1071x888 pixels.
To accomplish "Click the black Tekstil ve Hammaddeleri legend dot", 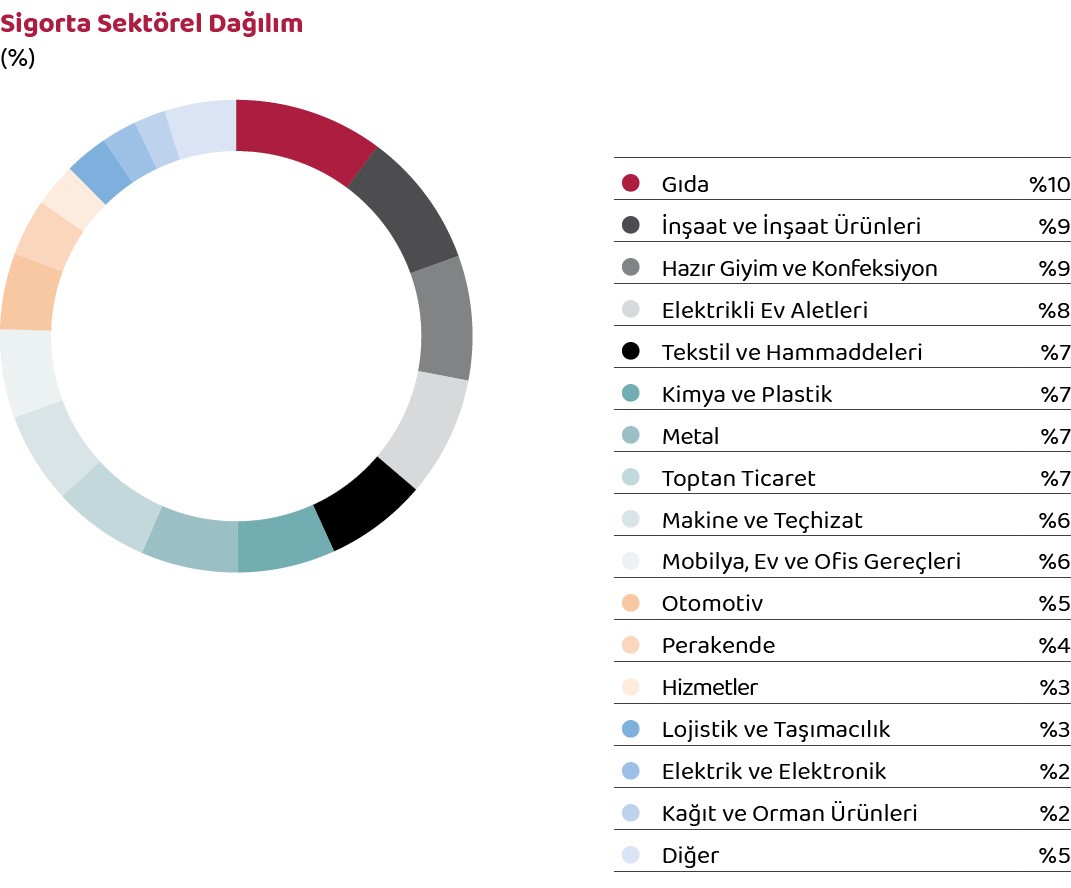I will click(x=630, y=351).
